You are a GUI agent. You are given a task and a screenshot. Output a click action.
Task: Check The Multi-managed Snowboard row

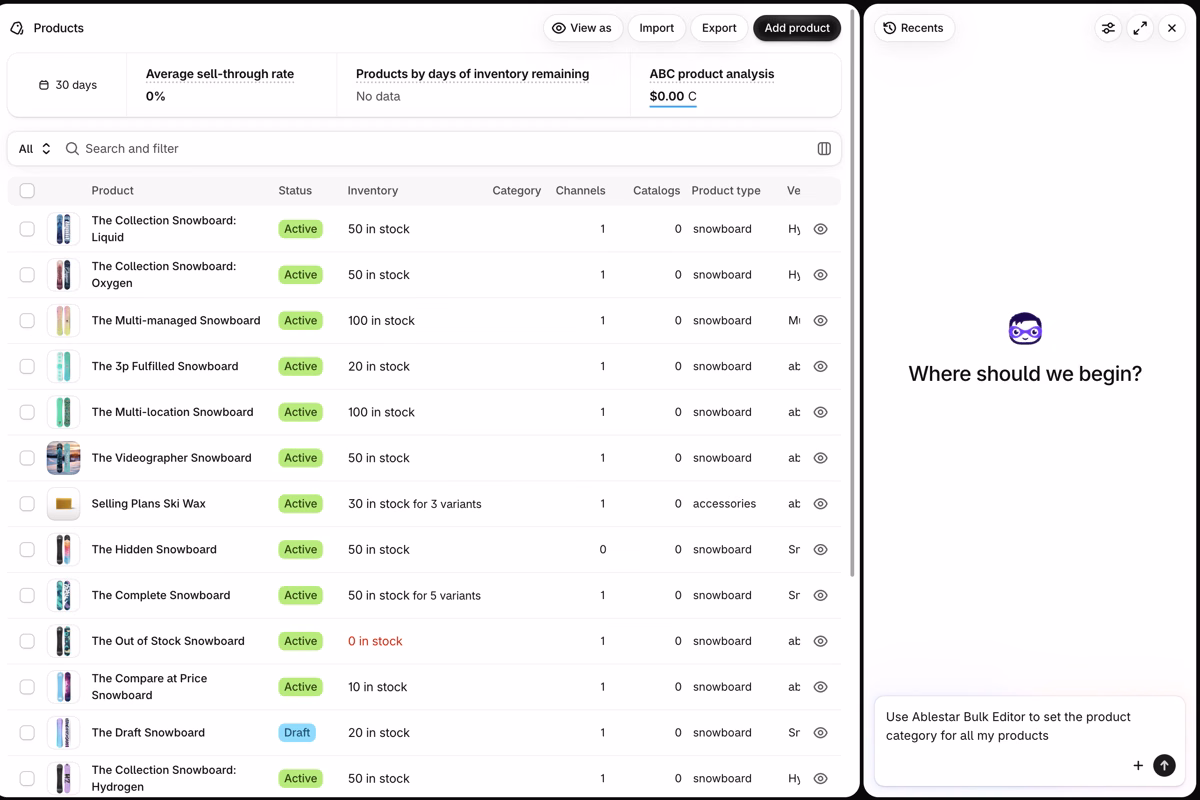point(27,321)
